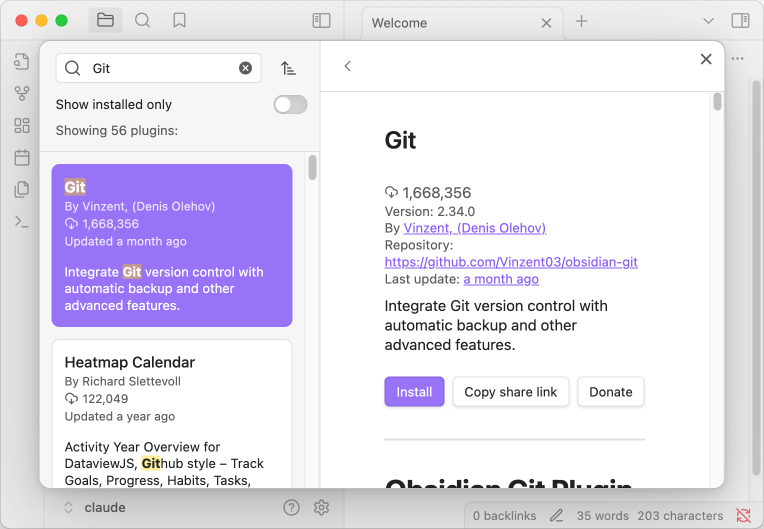Click the Install button
This screenshot has width=764, height=529.
pos(414,392)
